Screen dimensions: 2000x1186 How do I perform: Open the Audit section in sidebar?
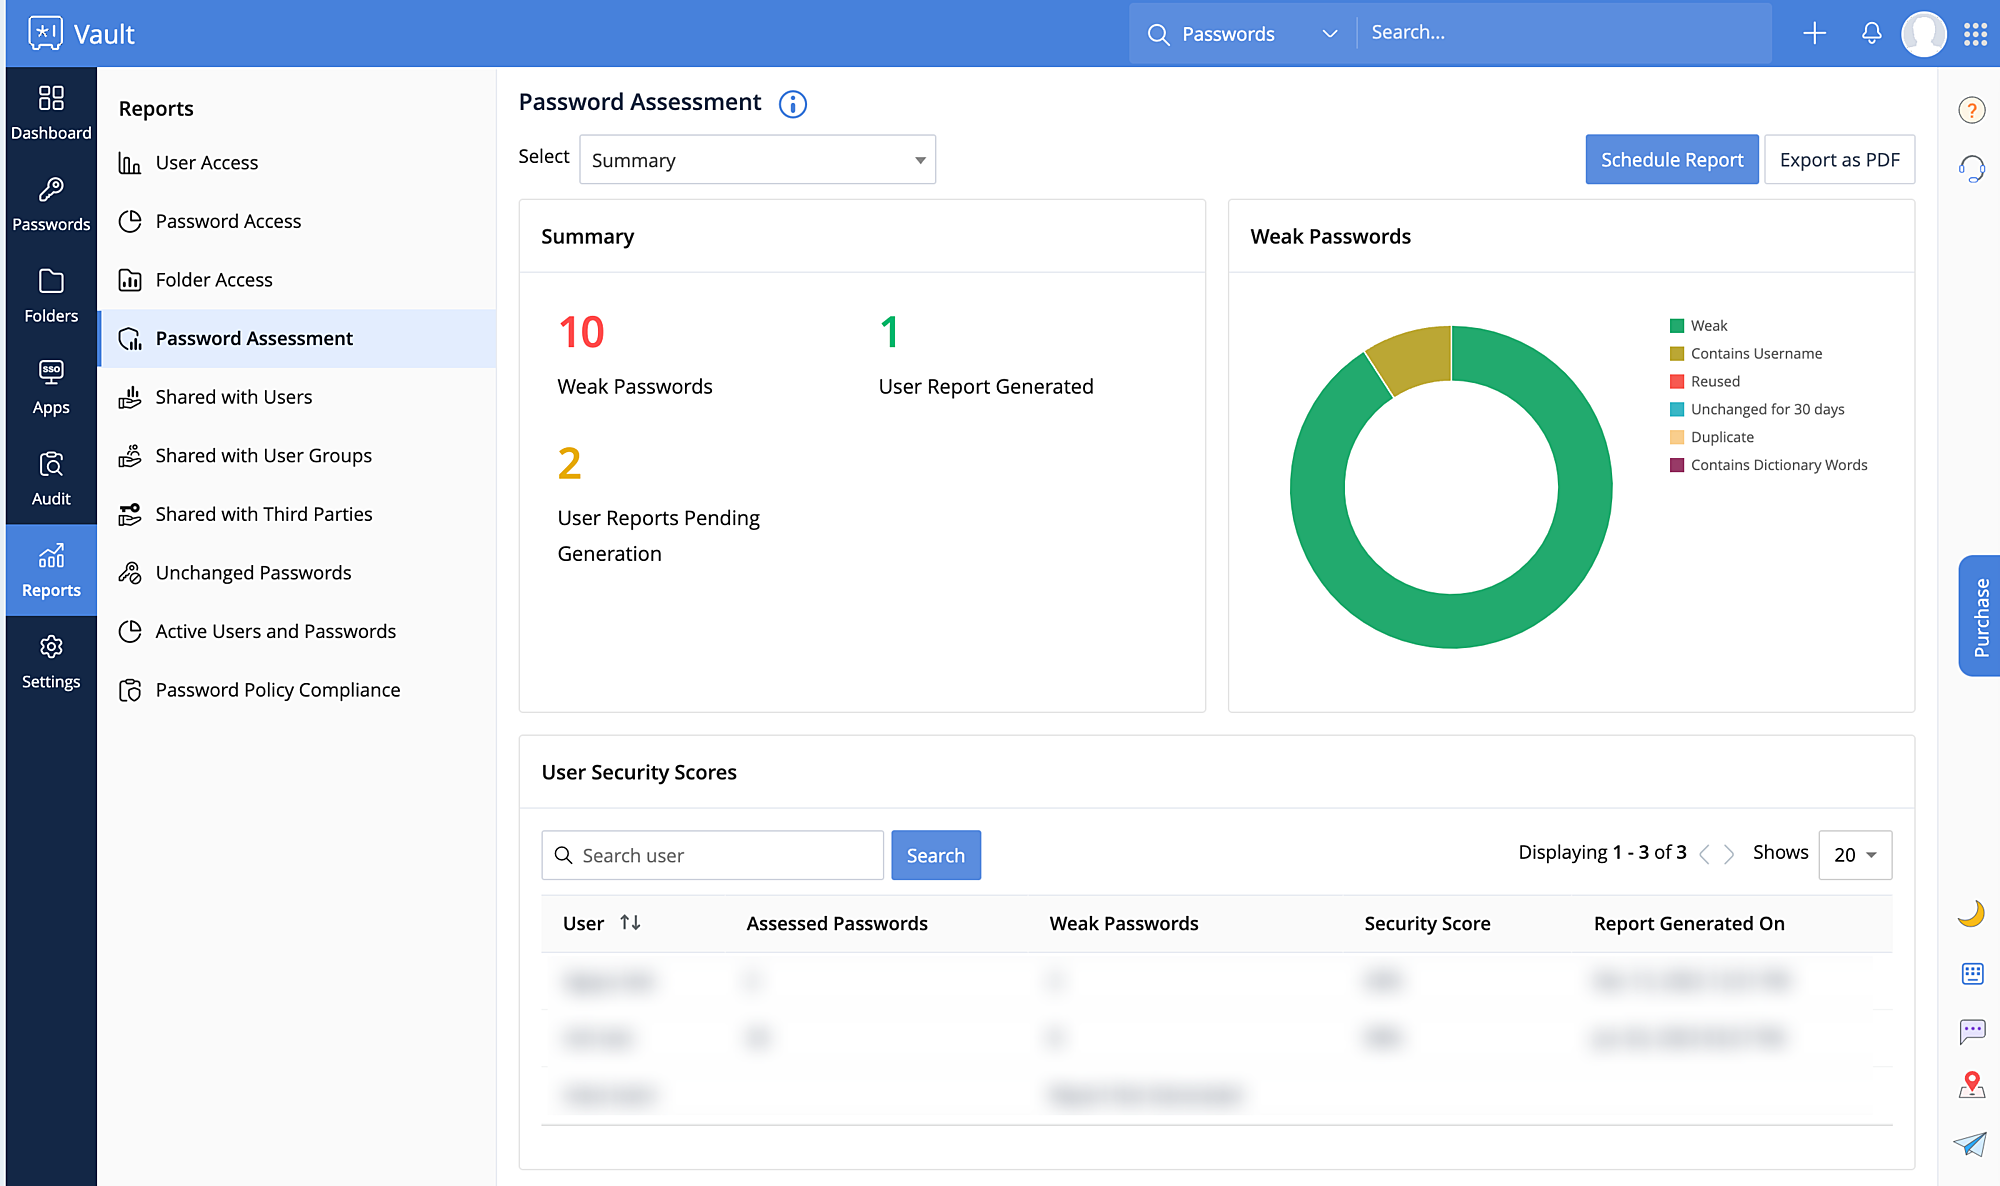tap(51, 479)
